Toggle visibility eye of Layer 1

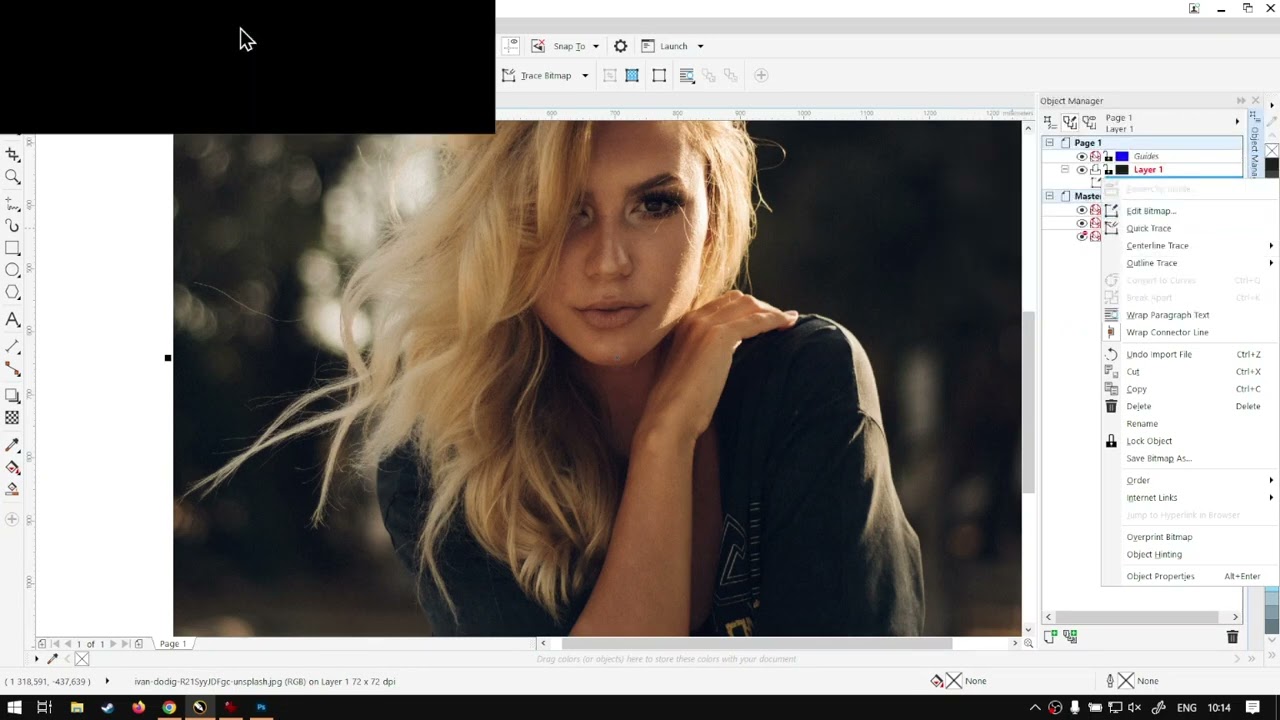click(1081, 170)
